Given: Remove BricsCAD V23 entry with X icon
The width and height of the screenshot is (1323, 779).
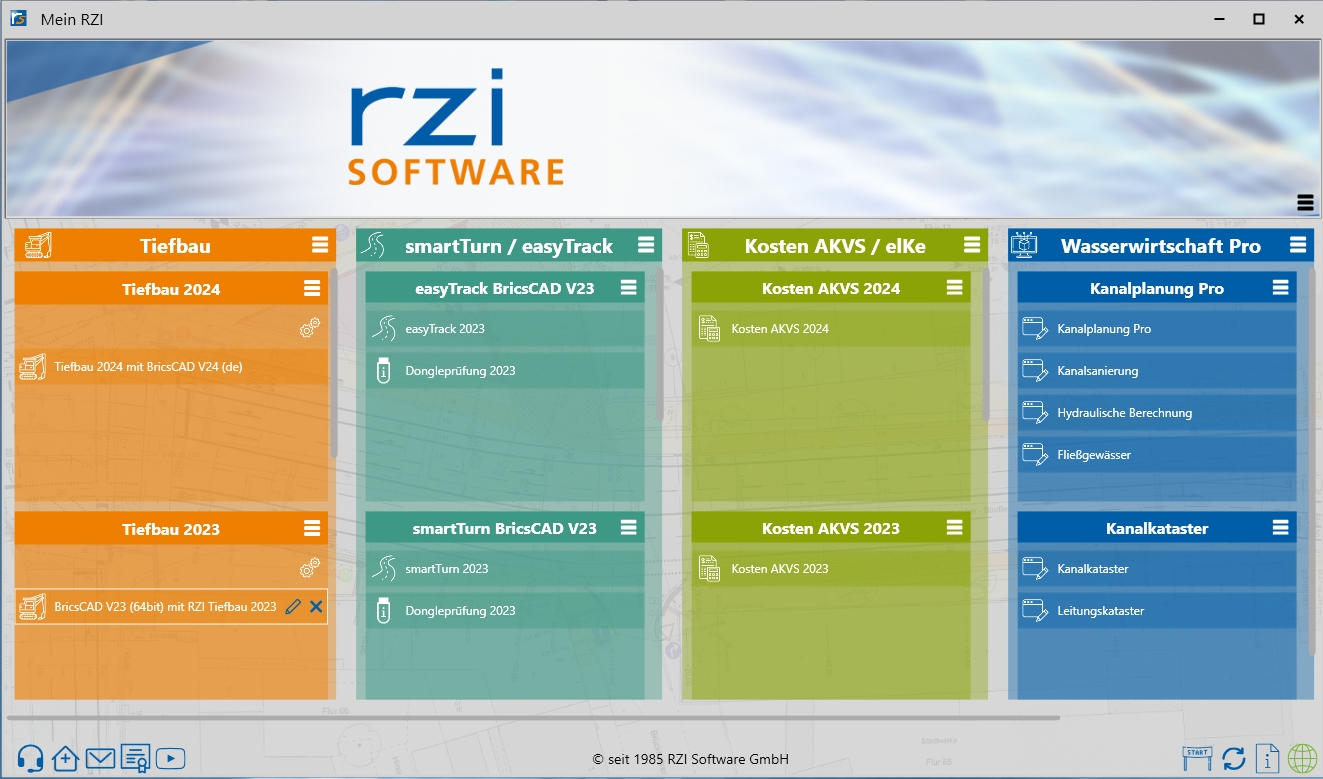Looking at the screenshot, I should click(x=316, y=606).
